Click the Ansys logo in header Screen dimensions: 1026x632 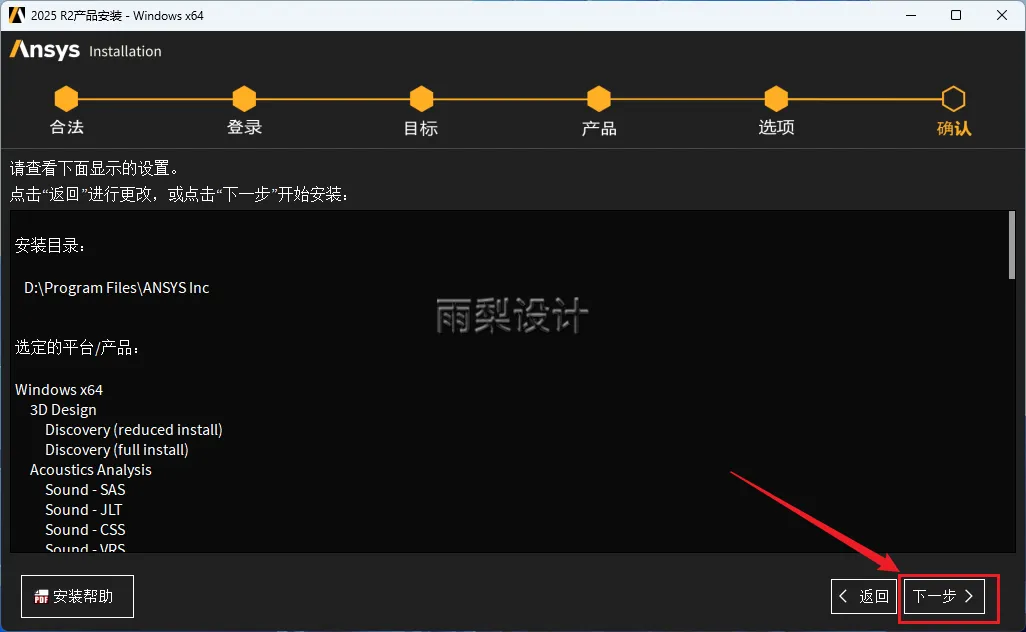pos(44,50)
